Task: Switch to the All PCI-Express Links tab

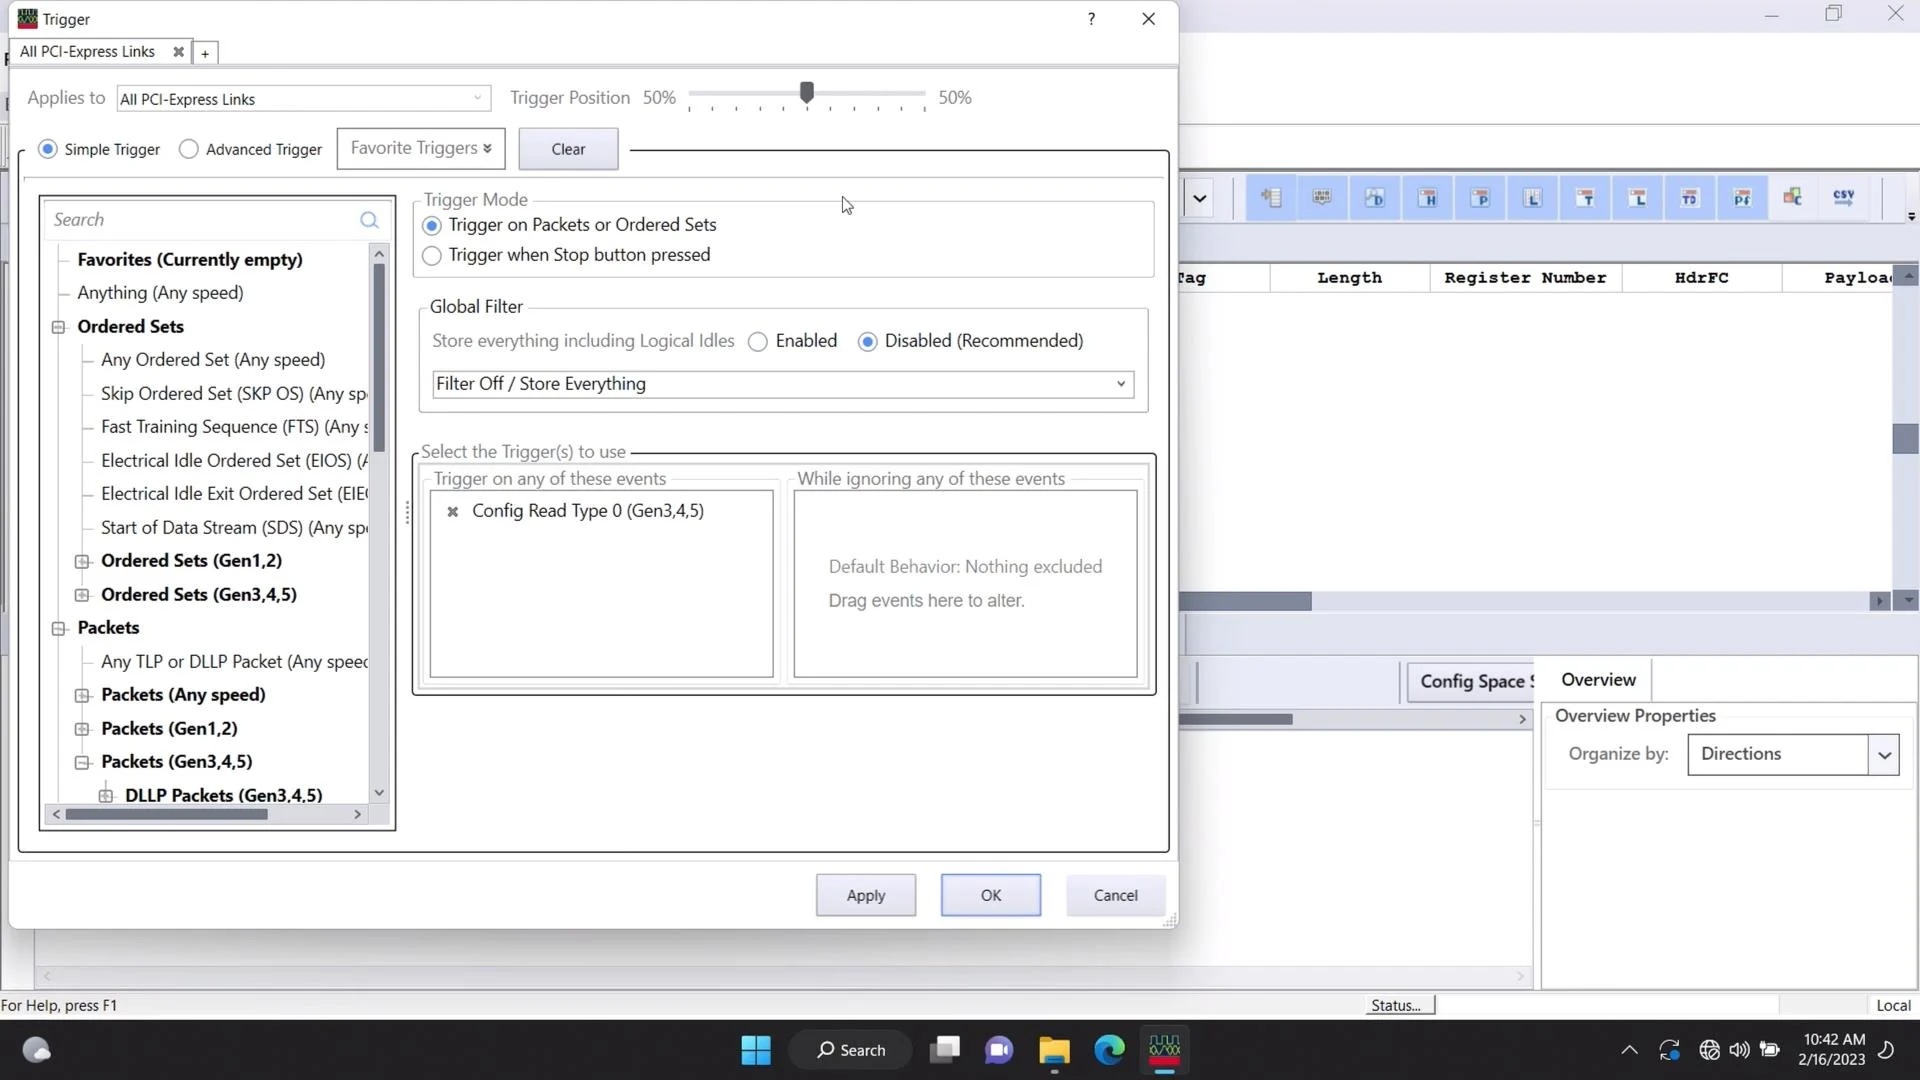Action: 87,52
